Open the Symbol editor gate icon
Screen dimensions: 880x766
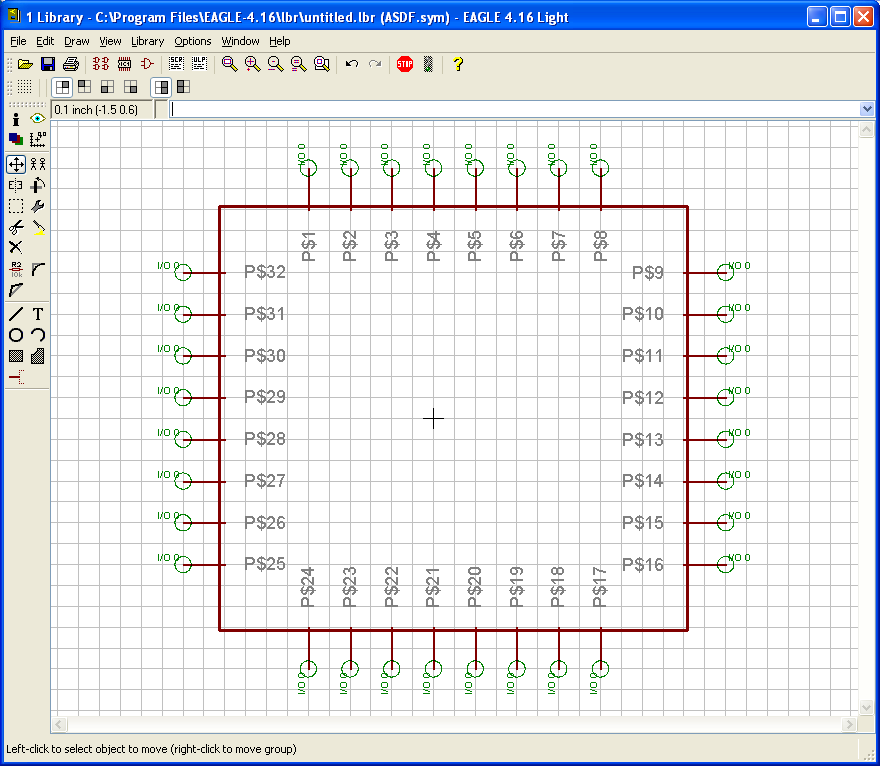147,64
